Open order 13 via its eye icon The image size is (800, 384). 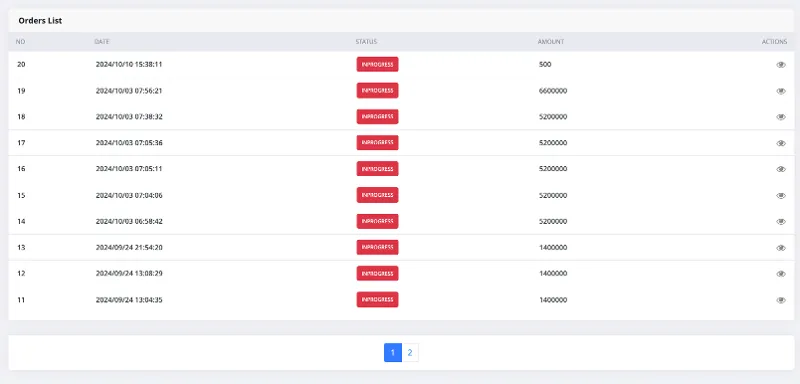coord(781,248)
